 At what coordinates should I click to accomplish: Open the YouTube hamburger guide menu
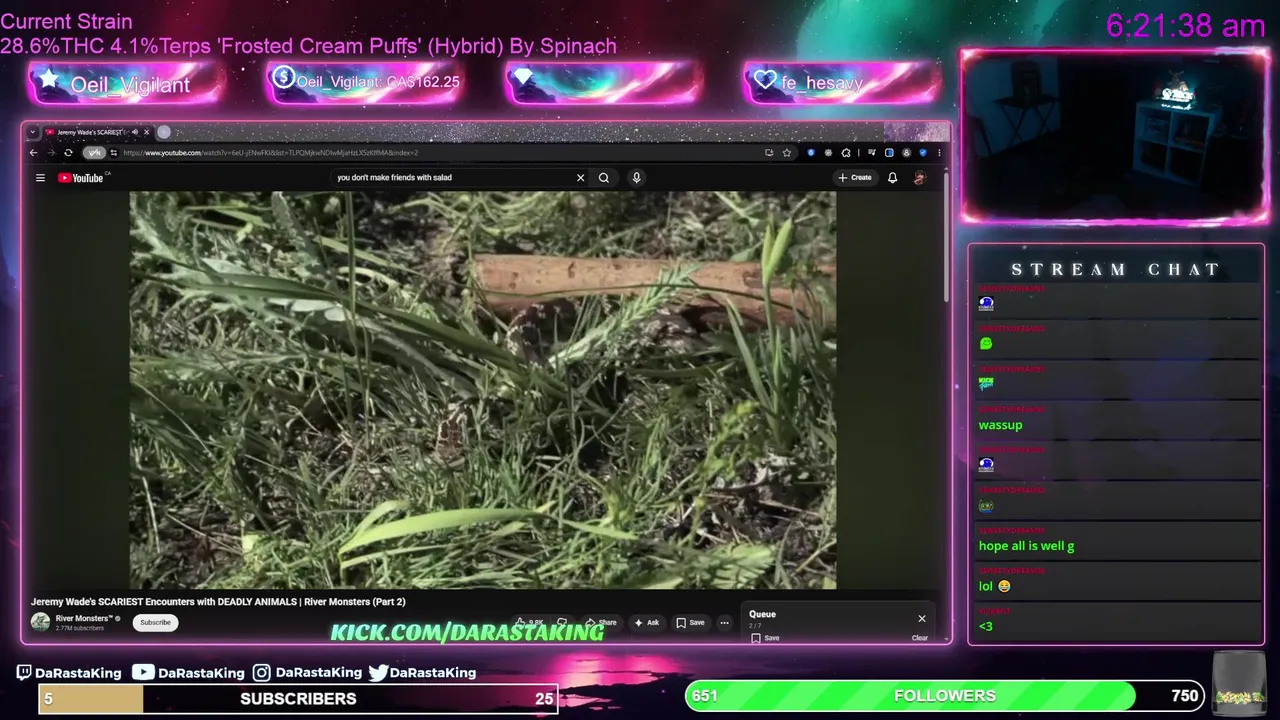[x=40, y=178]
